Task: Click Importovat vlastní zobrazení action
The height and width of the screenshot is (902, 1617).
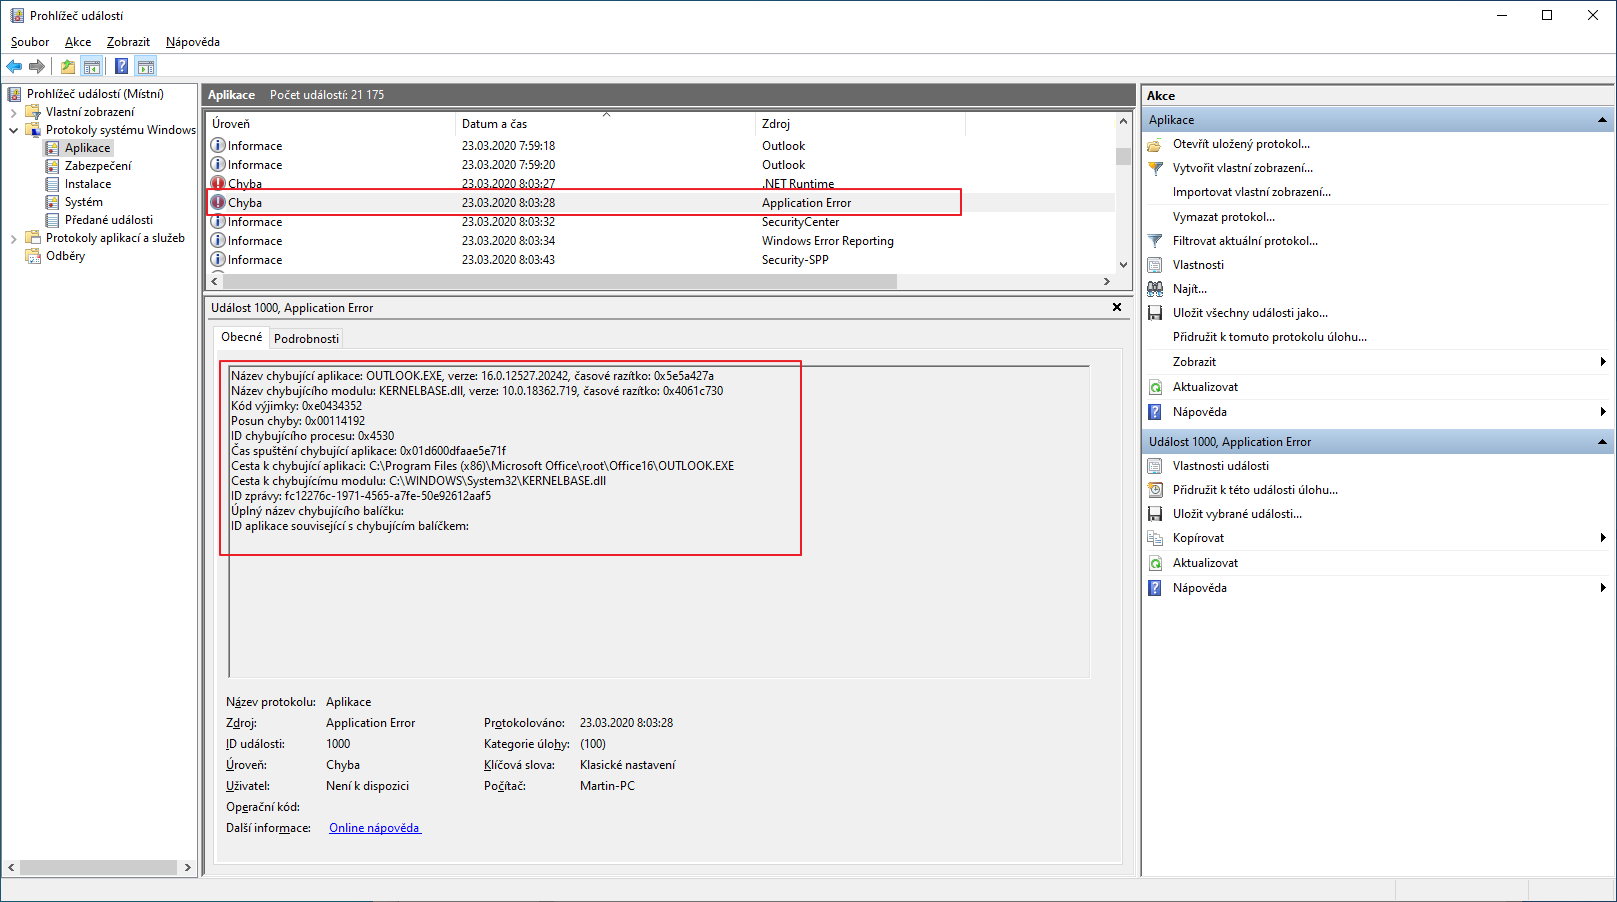Action: (x=1252, y=192)
